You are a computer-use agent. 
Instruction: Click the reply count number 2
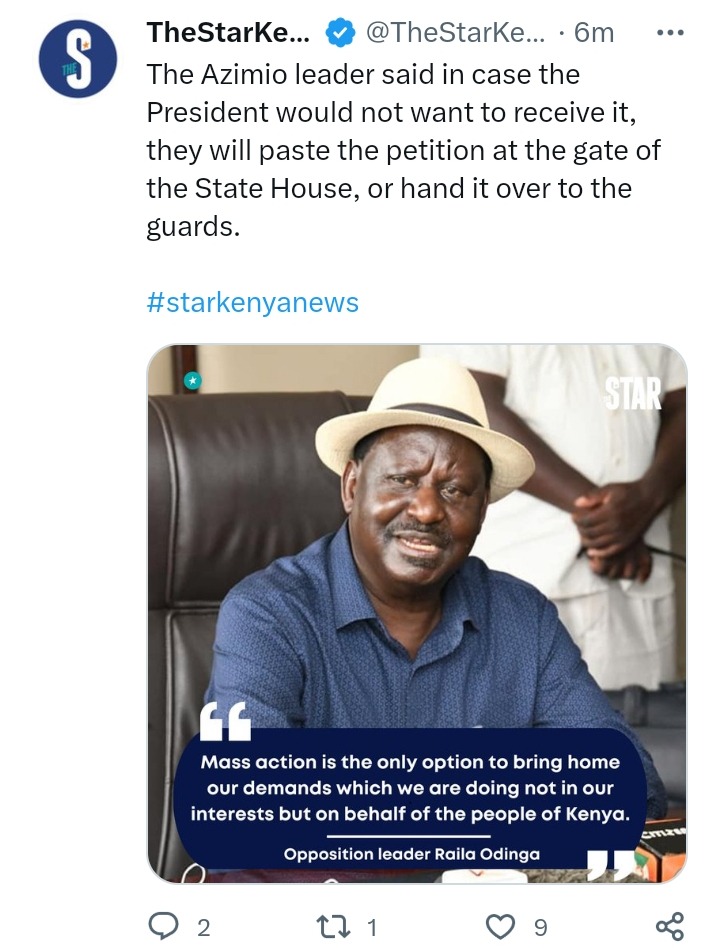click(x=204, y=927)
